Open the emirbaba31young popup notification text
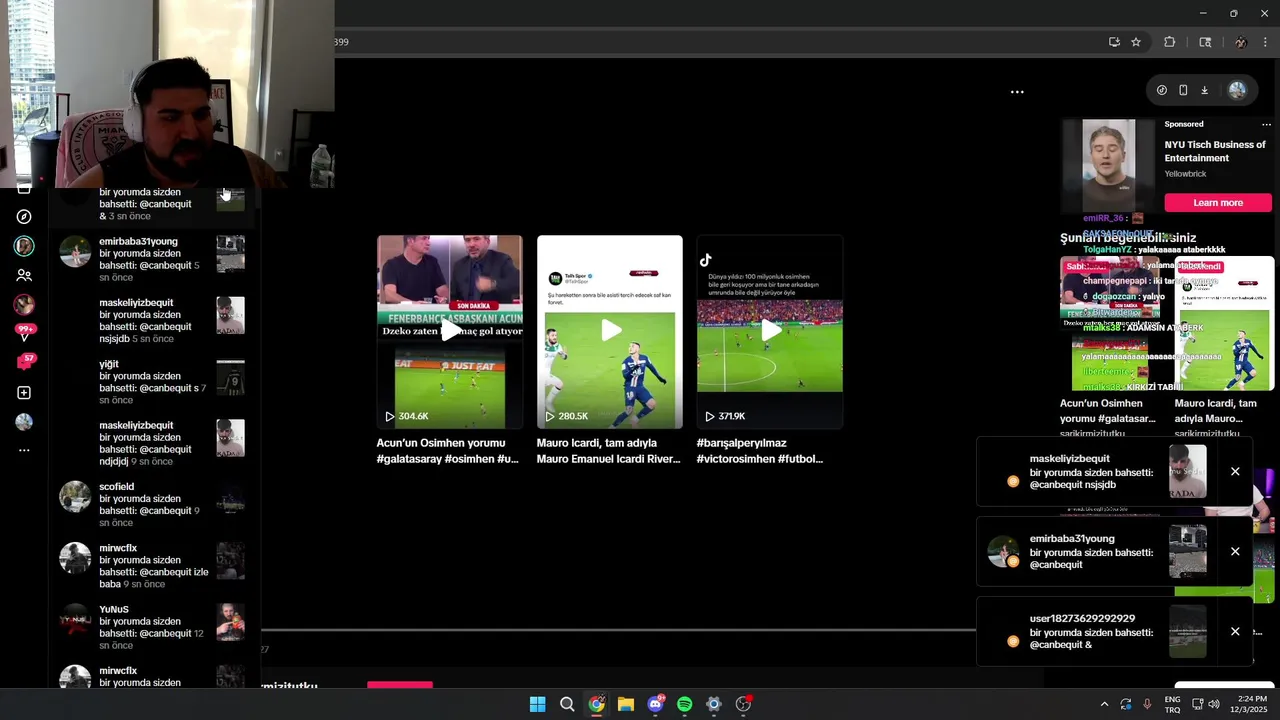Image resolution: width=1280 pixels, height=720 pixels. 1091,552
